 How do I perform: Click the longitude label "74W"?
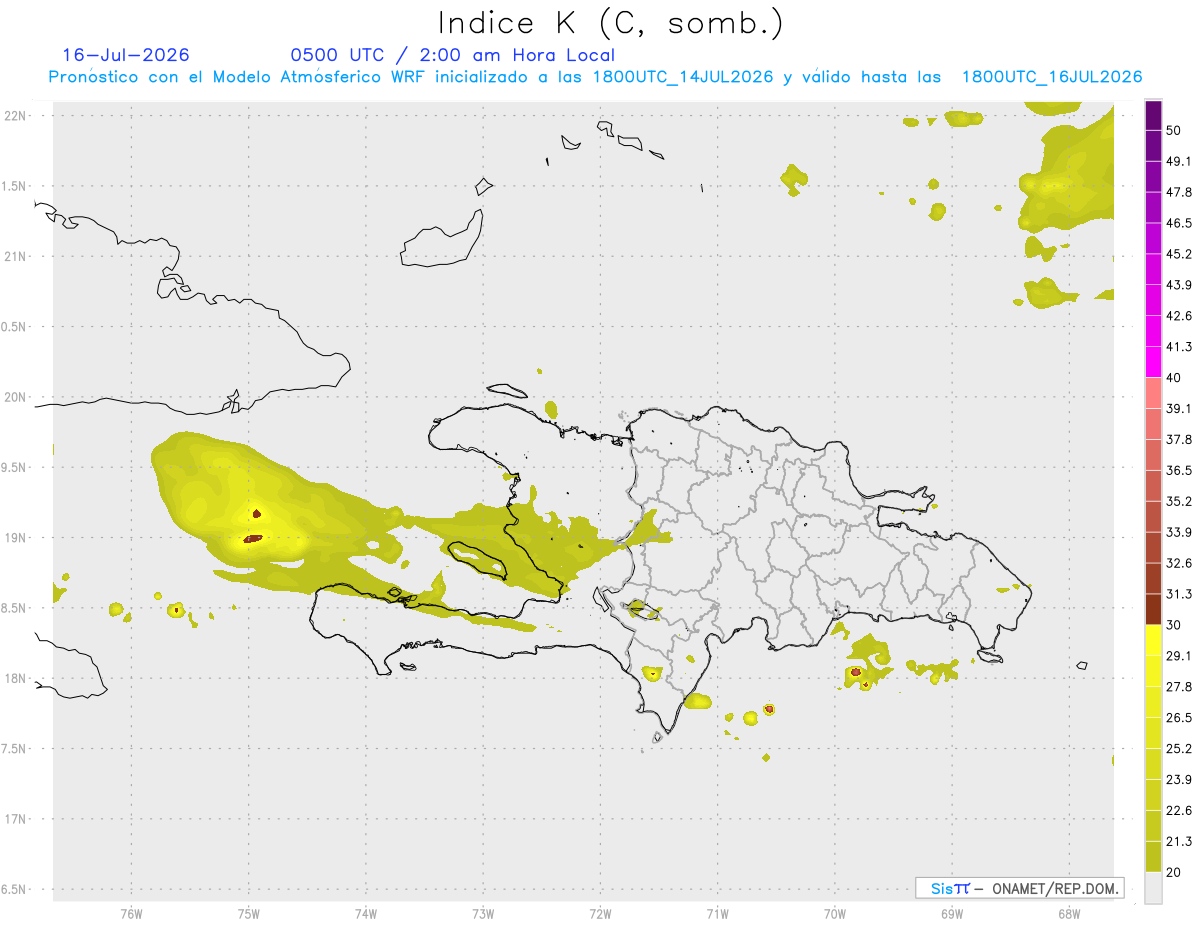366,913
